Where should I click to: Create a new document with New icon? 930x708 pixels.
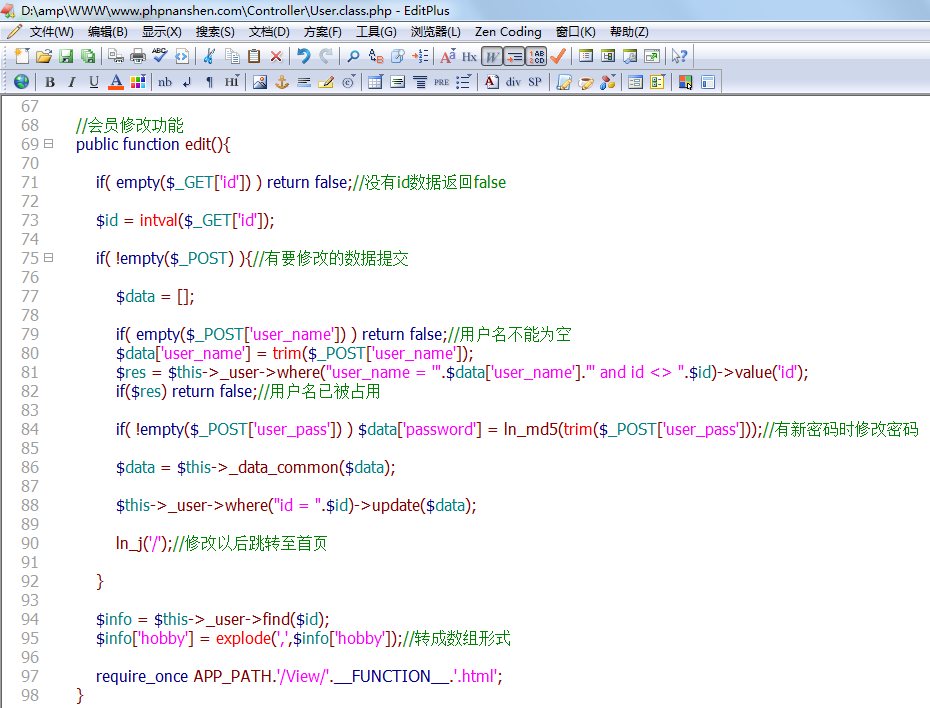[x=22, y=56]
